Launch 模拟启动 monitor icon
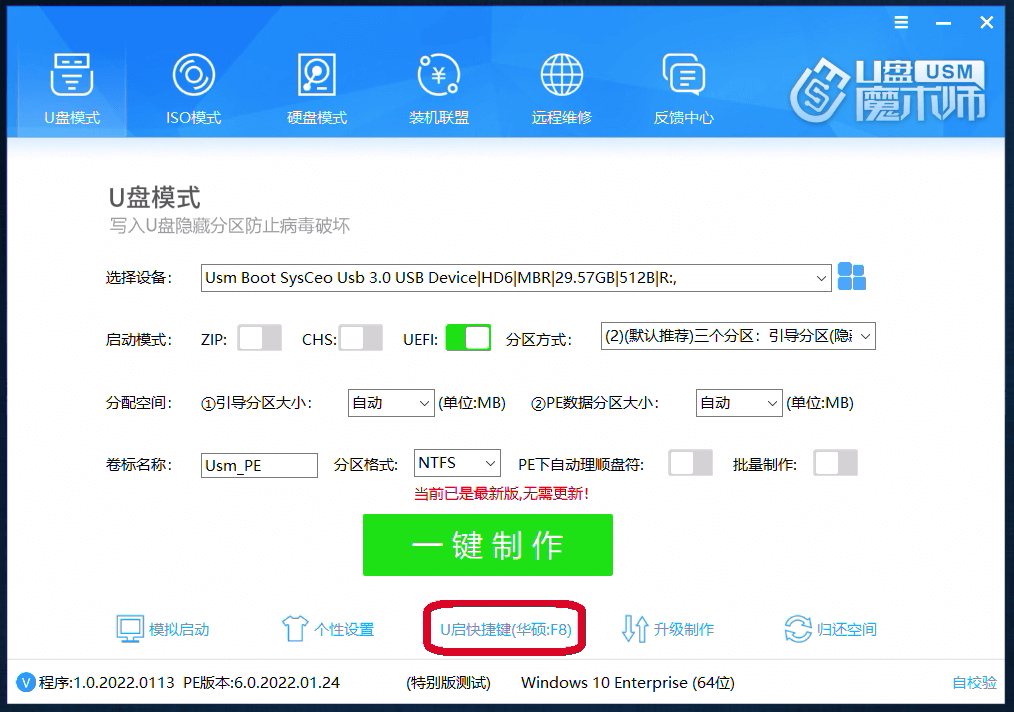Screen dimensions: 1014x712 pos(130,629)
